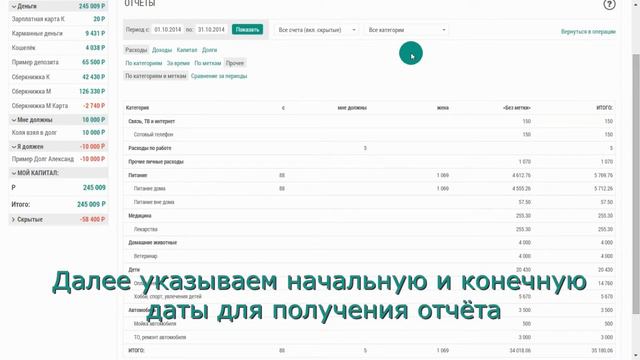
Task: Collapse the Деньги accounts group
Action: coord(58,6)
